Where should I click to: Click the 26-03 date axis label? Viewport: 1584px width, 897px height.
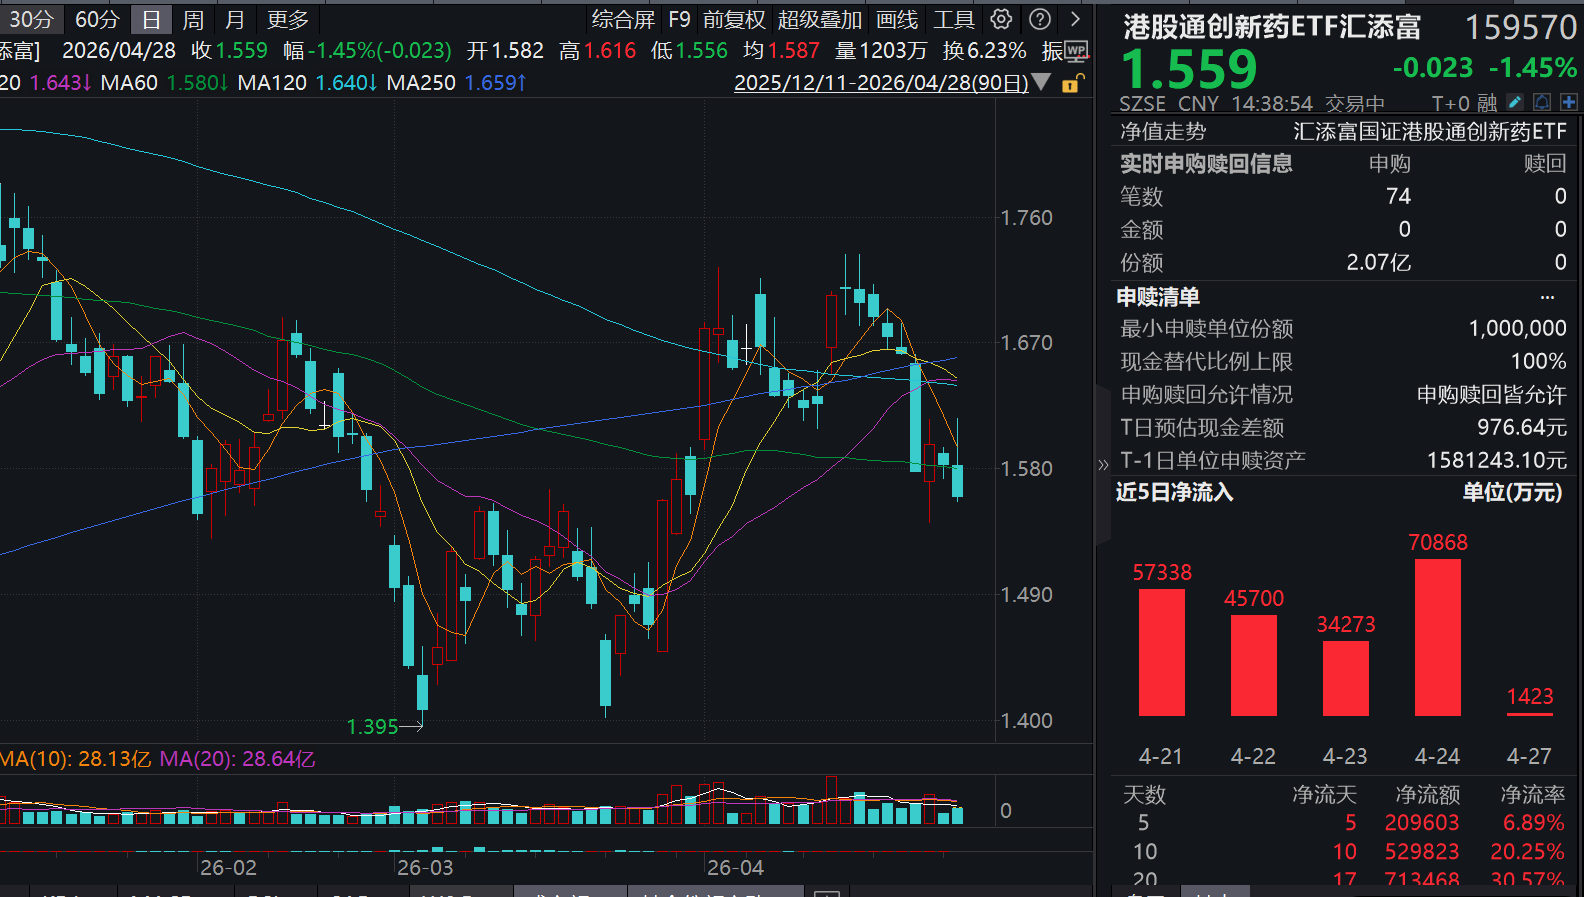425,868
